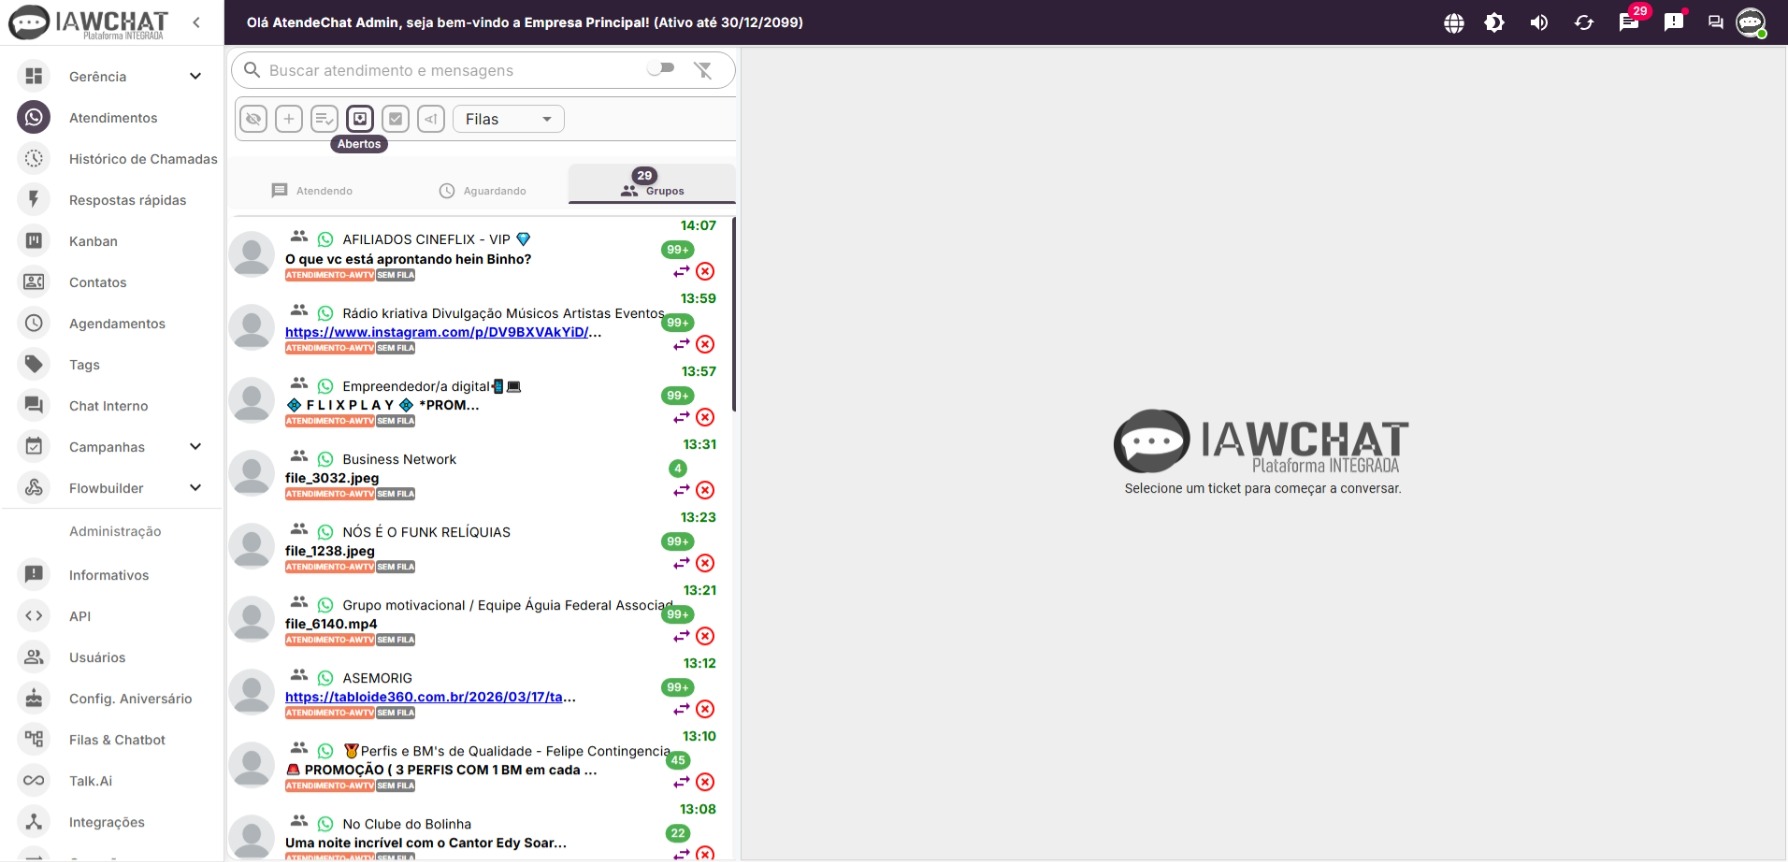Click the checked-box resolved tickets filter button
This screenshot has width=1788, height=862.
coord(396,119)
